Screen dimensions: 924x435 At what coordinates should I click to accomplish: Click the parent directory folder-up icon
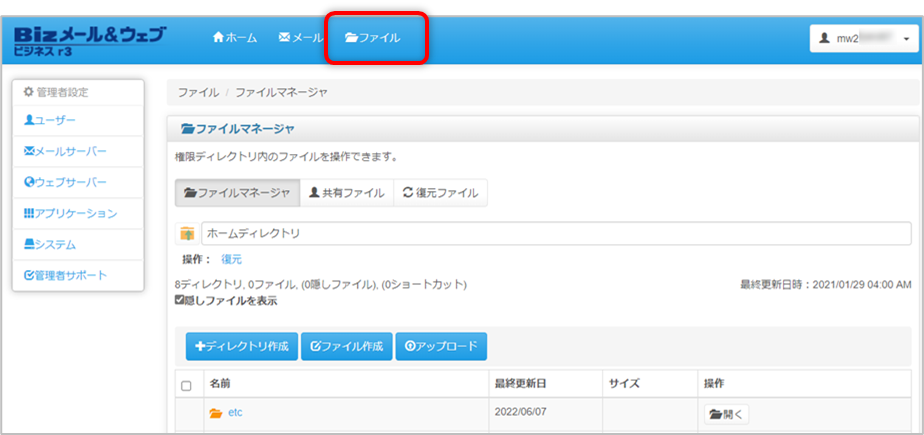[x=187, y=234]
